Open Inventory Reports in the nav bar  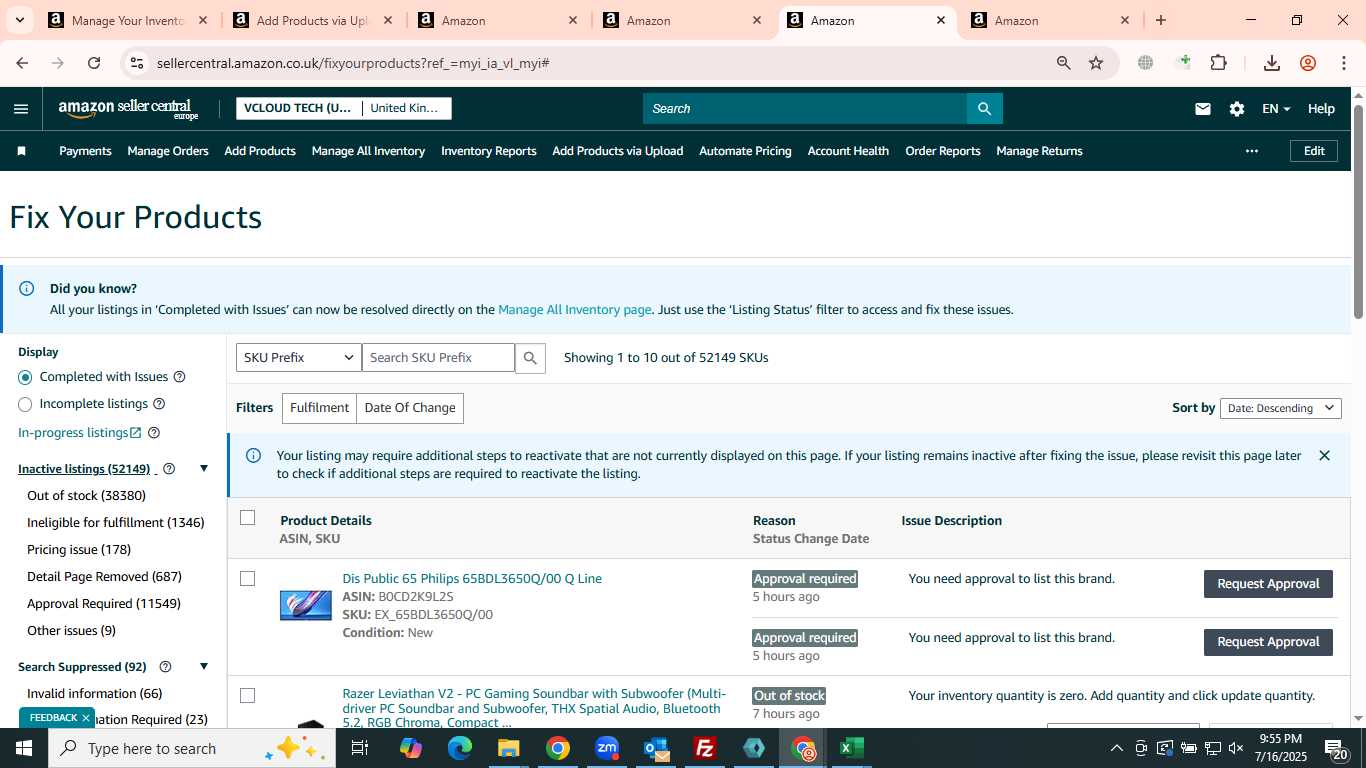pyautogui.click(x=489, y=151)
